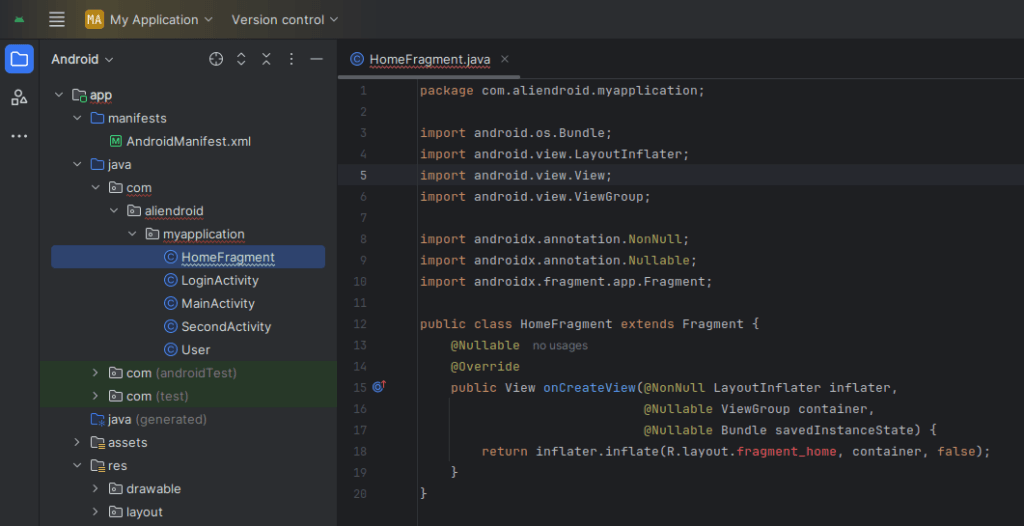Open project panel options menu
Viewport: 1024px width, 526px height.
291,59
